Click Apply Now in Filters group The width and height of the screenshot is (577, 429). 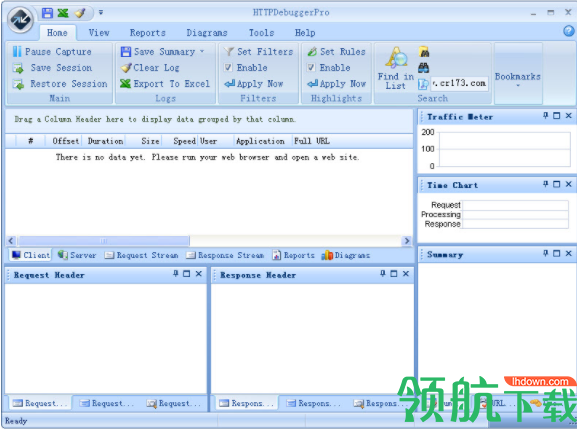254,84
